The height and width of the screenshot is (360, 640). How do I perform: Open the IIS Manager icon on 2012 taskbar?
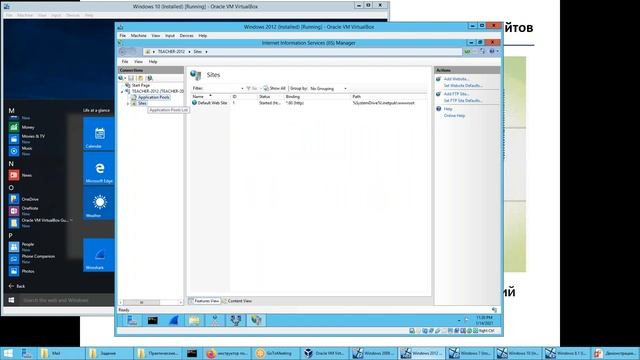256,320
